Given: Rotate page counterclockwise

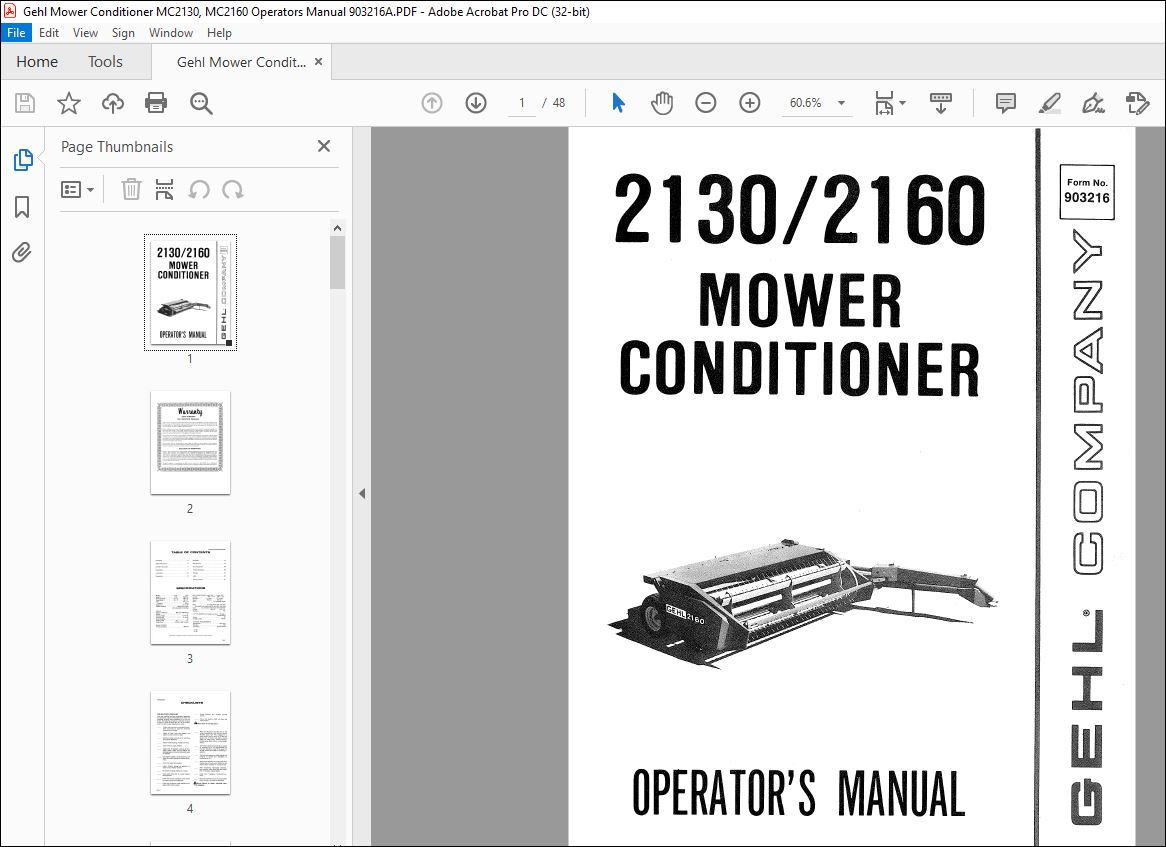Looking at the screenshot, I should [x=199, y=190].
